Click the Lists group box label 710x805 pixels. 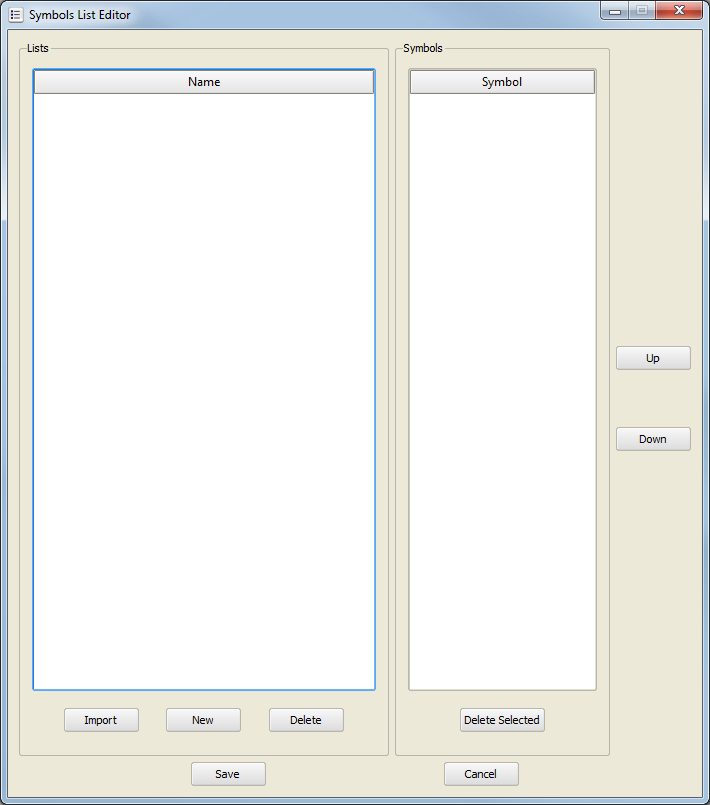[37, 48]
